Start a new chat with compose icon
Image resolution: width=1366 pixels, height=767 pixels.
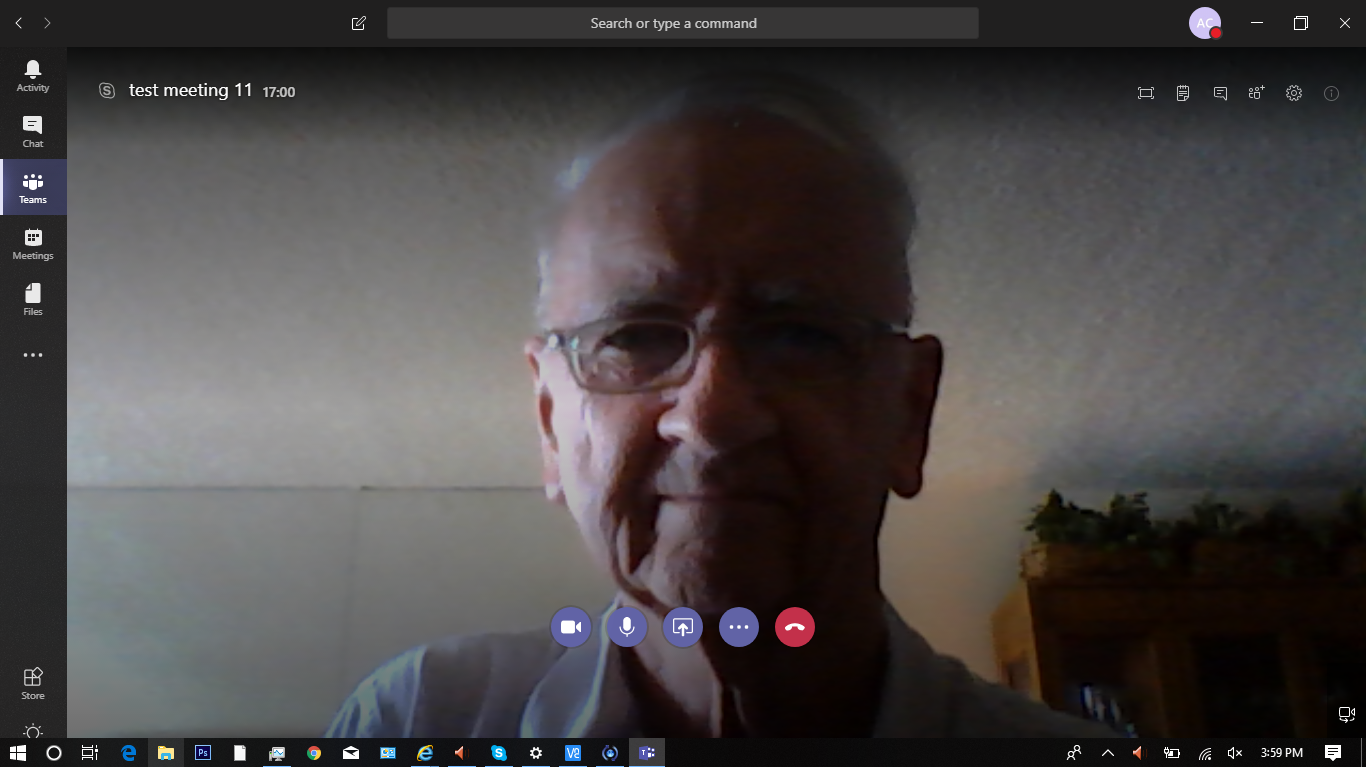(359, 23)
